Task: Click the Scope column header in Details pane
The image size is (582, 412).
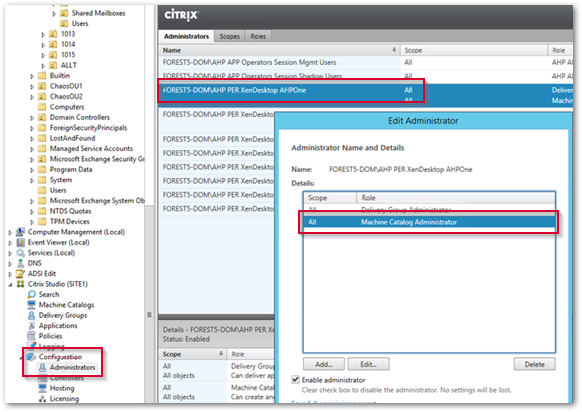Action: (192, 354)
